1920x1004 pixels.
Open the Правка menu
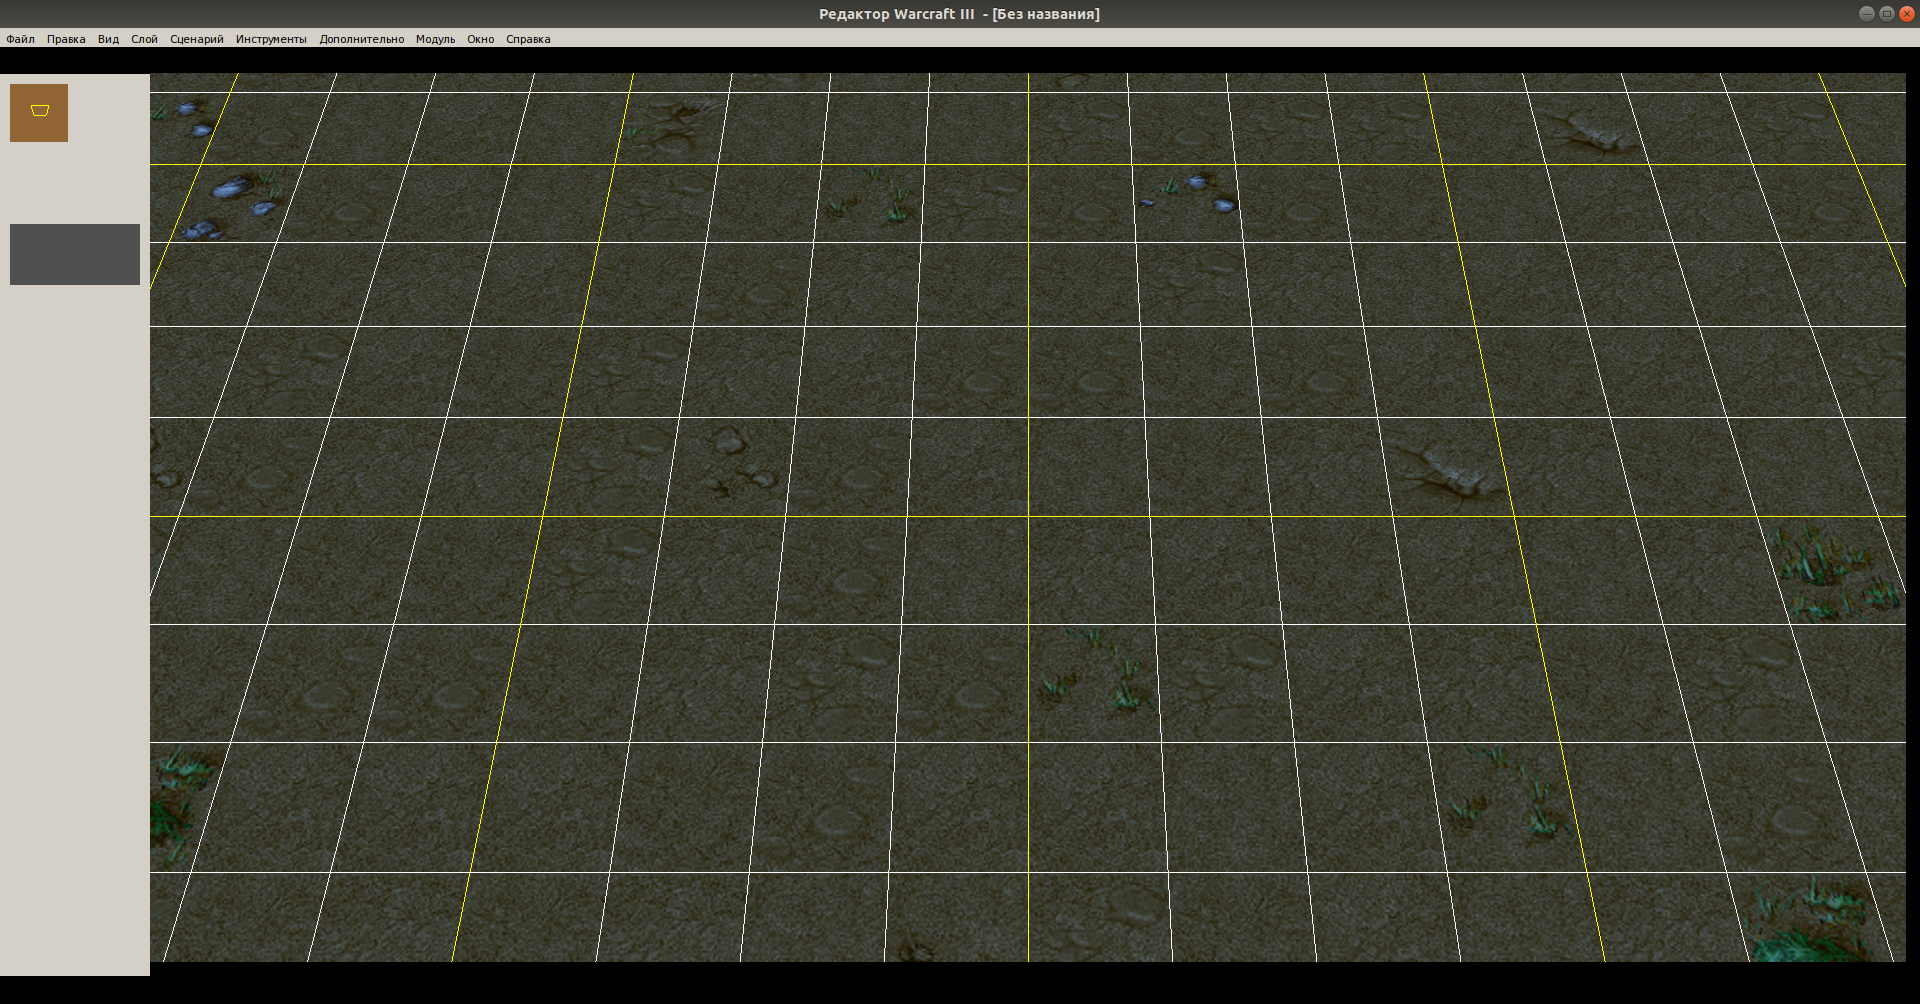66,39
